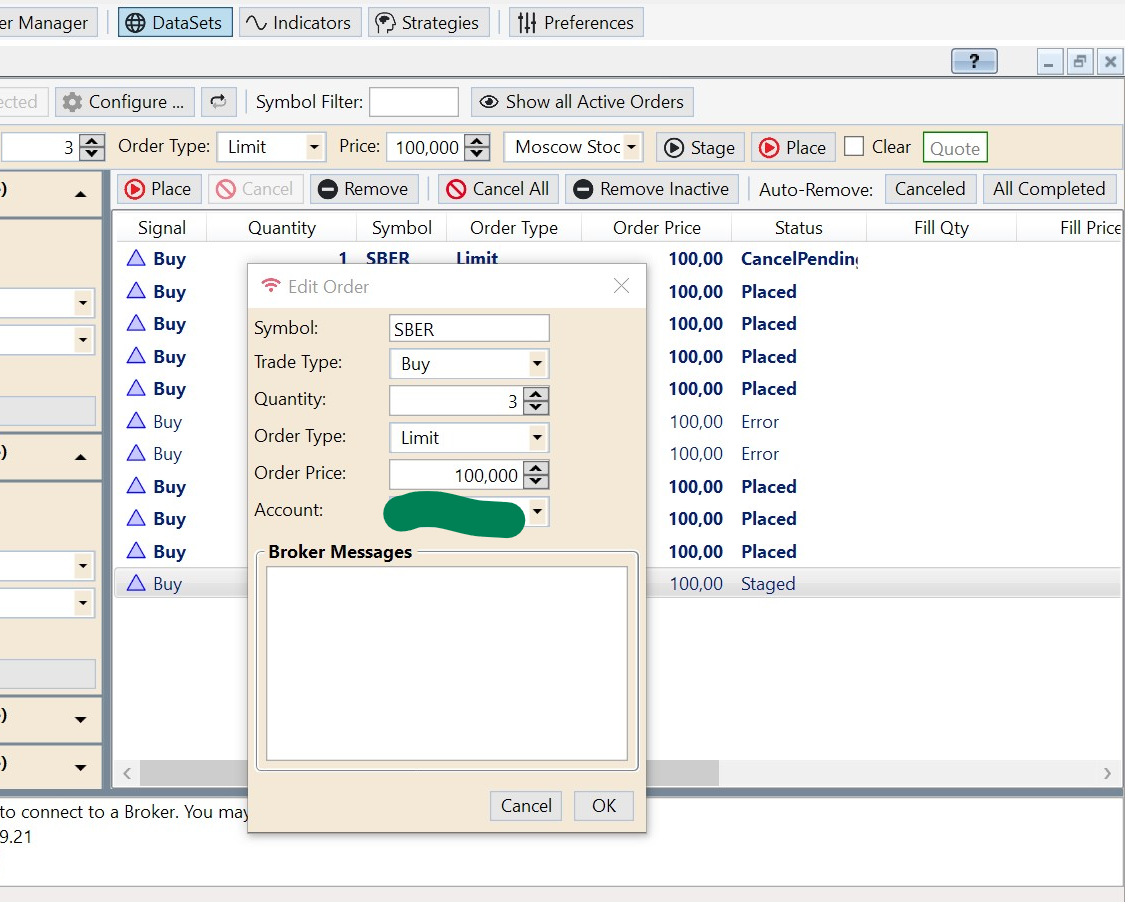
Task: Click the help question mark button
Action: pos(974,61)
